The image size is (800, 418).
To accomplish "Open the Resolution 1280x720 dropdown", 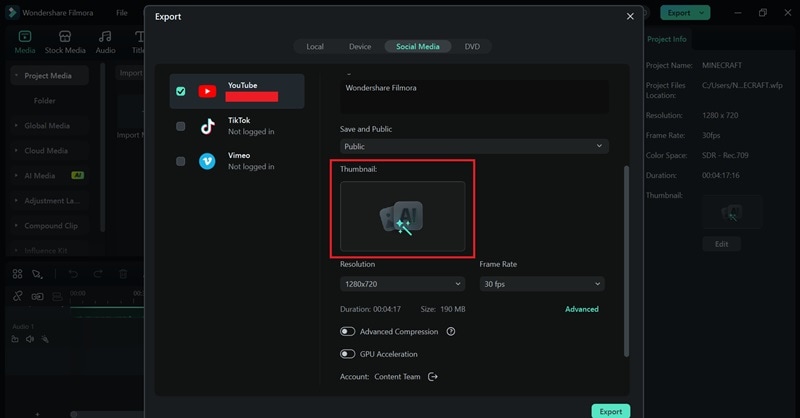I will point(403,284).
